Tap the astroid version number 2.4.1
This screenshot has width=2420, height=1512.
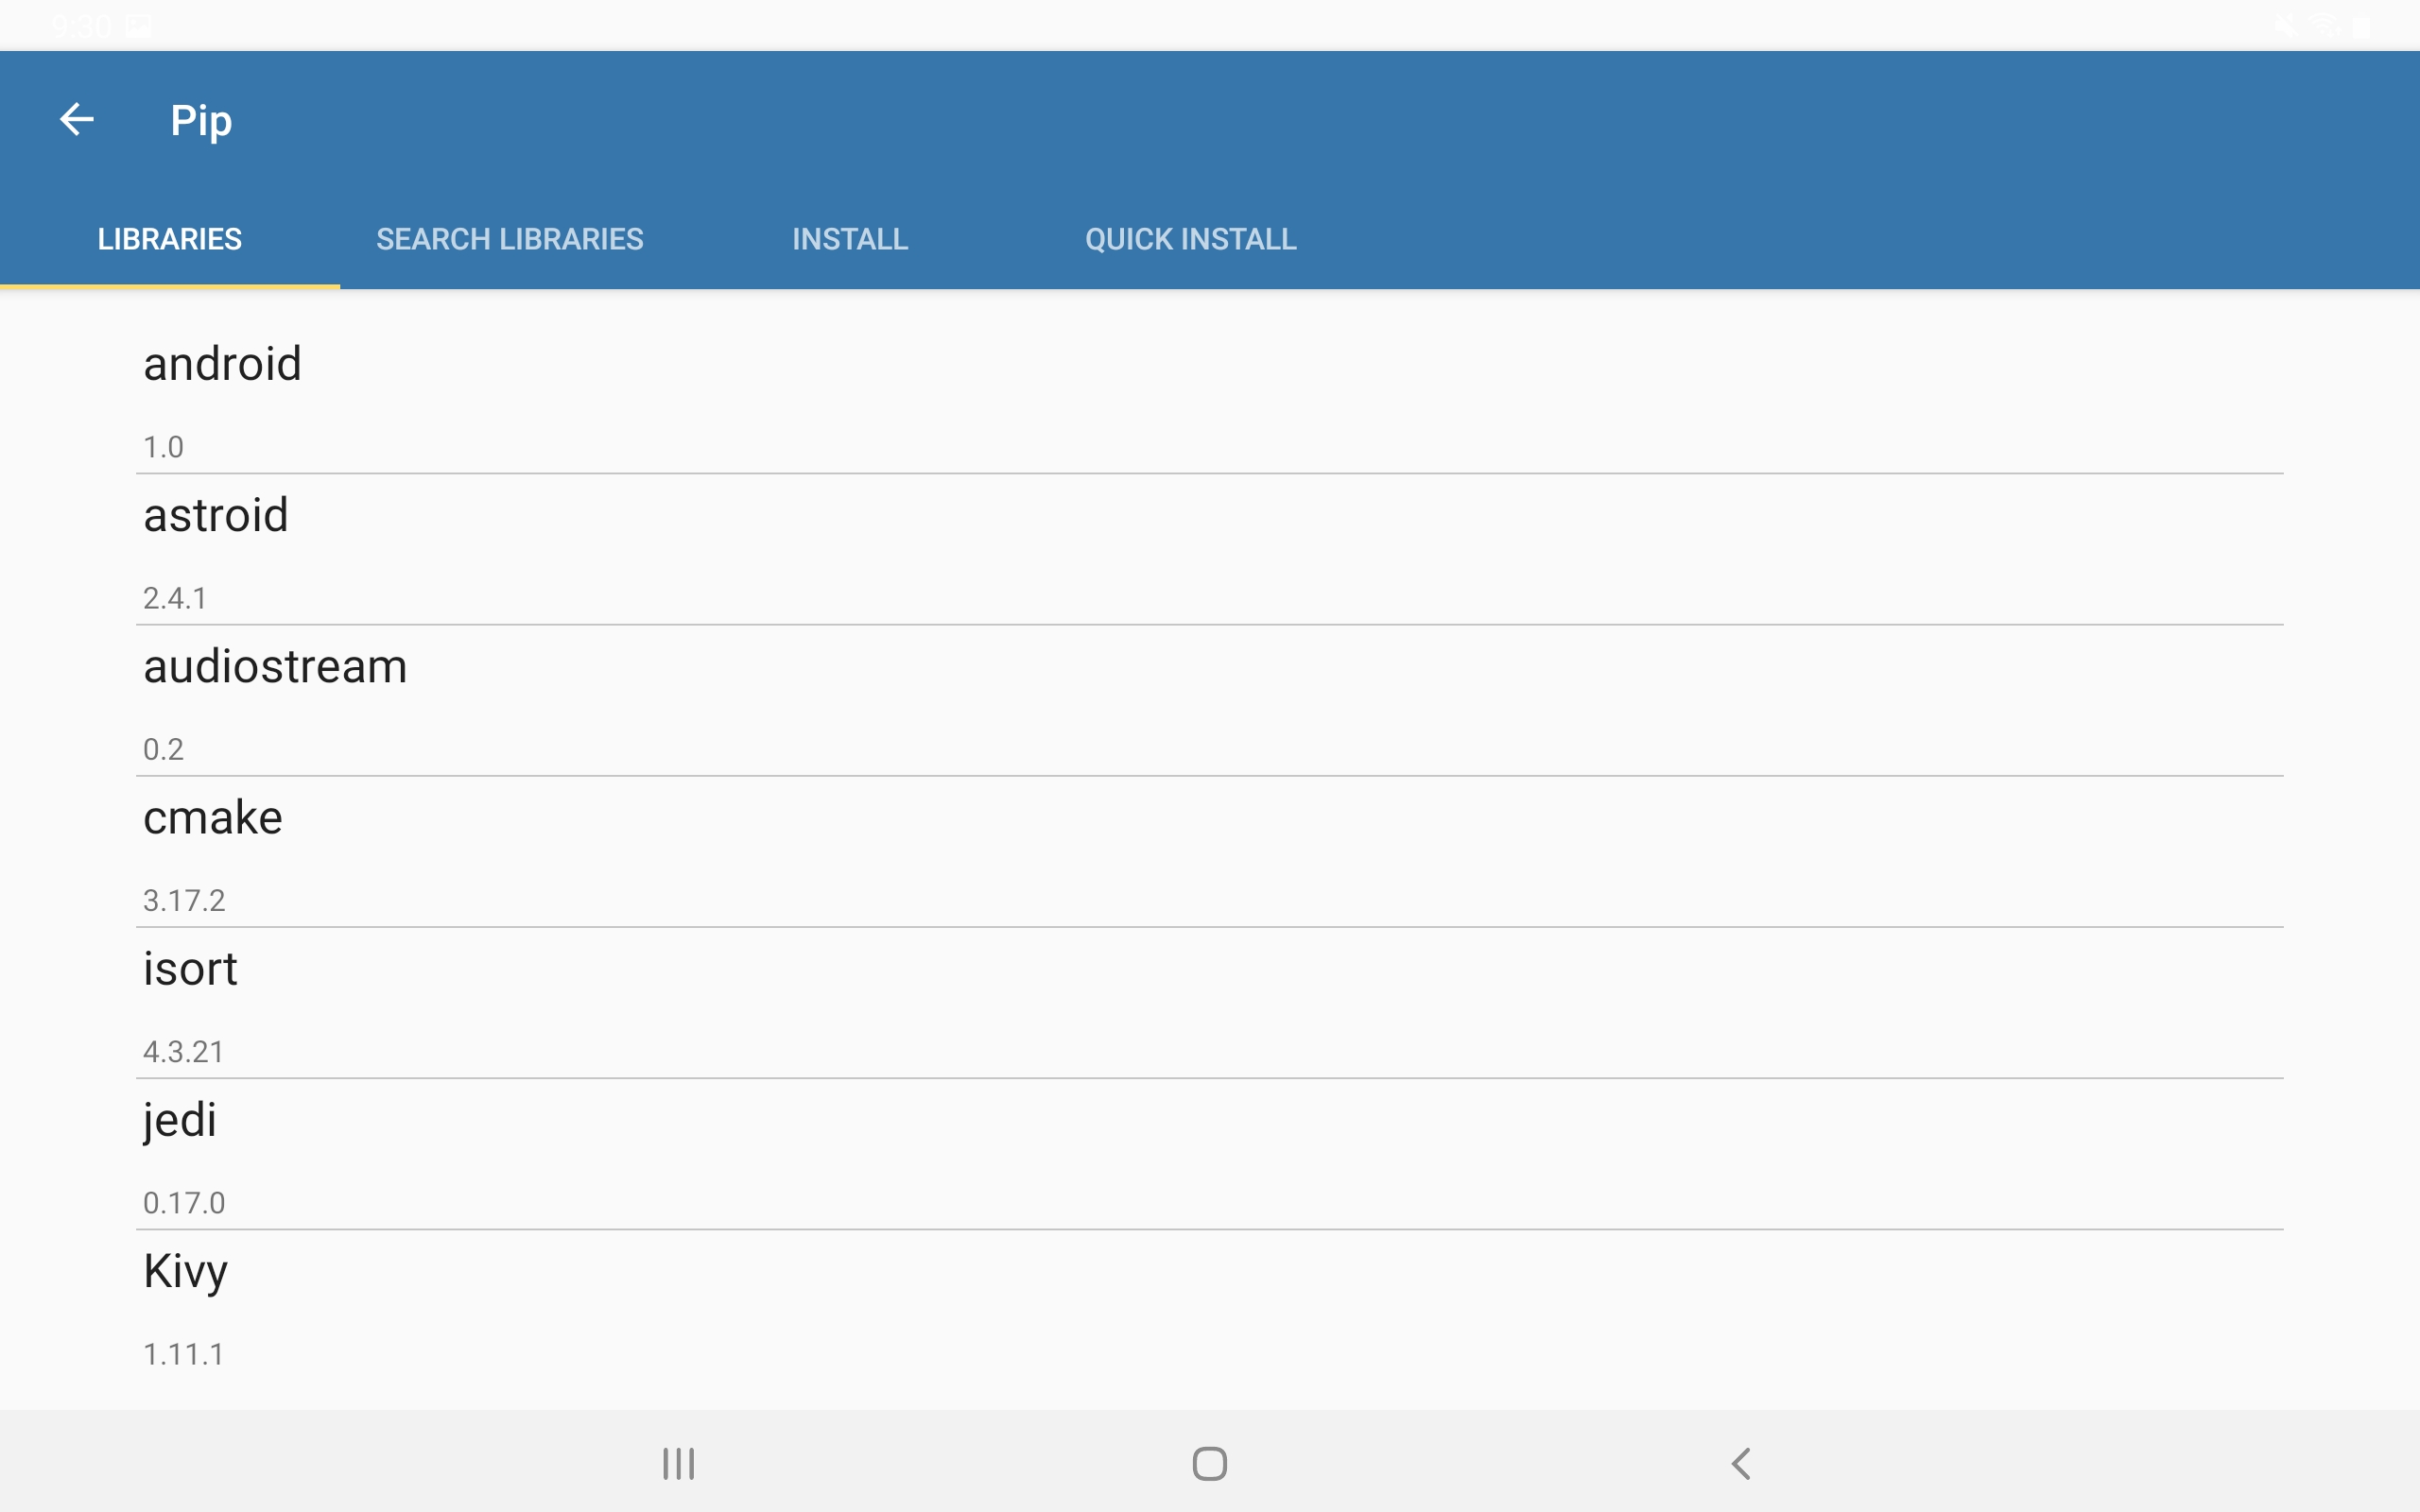(175, 598)
